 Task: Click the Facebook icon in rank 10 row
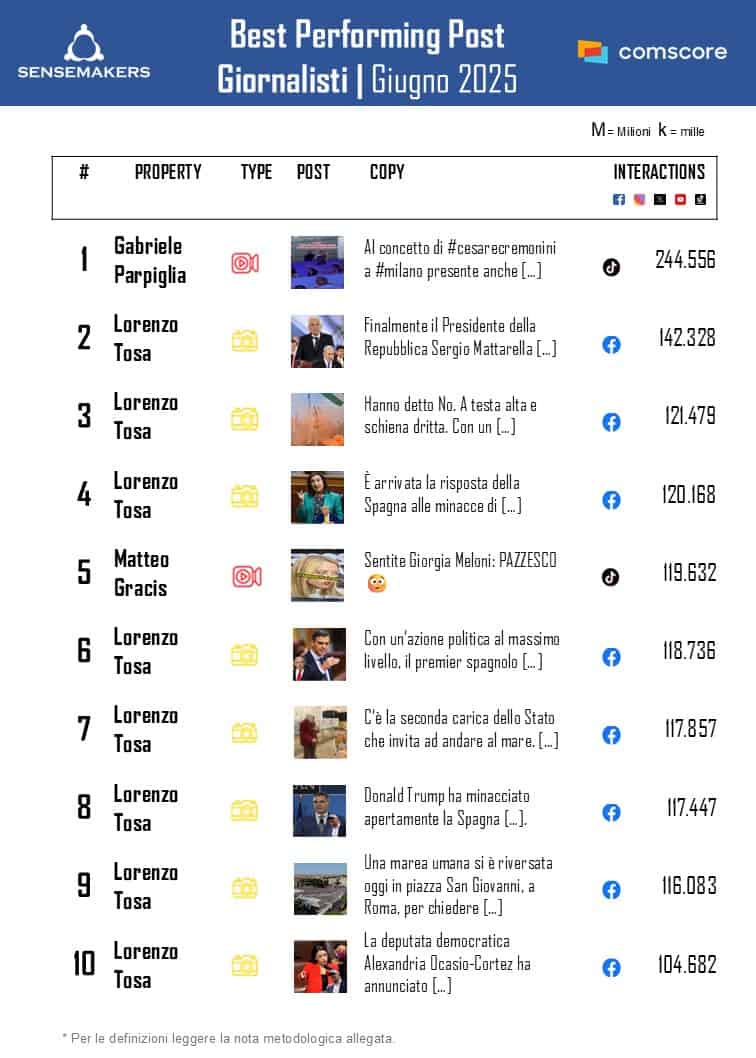[611, 967]
